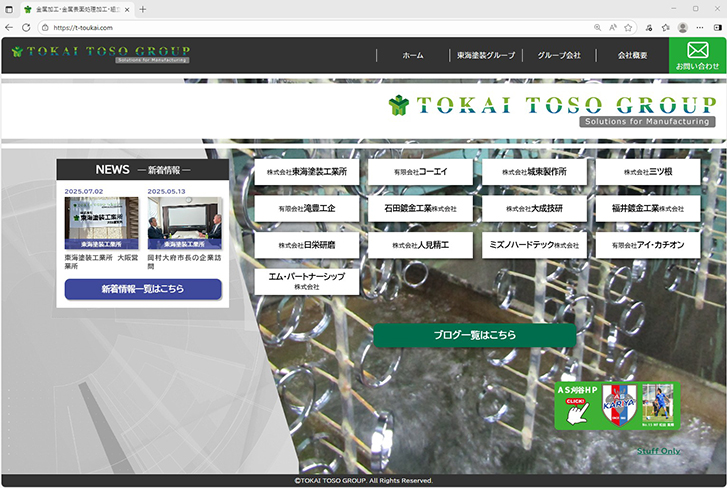Click the 新着情報一覧はこちら button
The image size is (727, 488).
143,289
